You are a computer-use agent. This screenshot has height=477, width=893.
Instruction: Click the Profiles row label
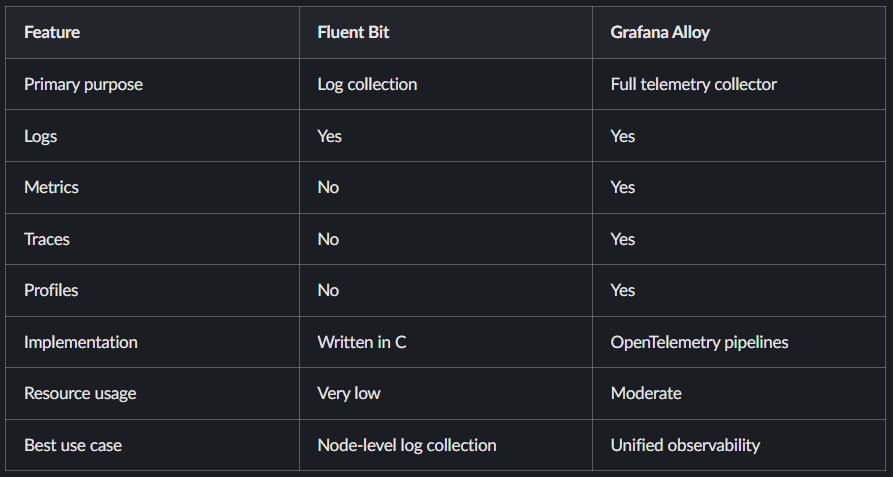(x=51, y=290)
